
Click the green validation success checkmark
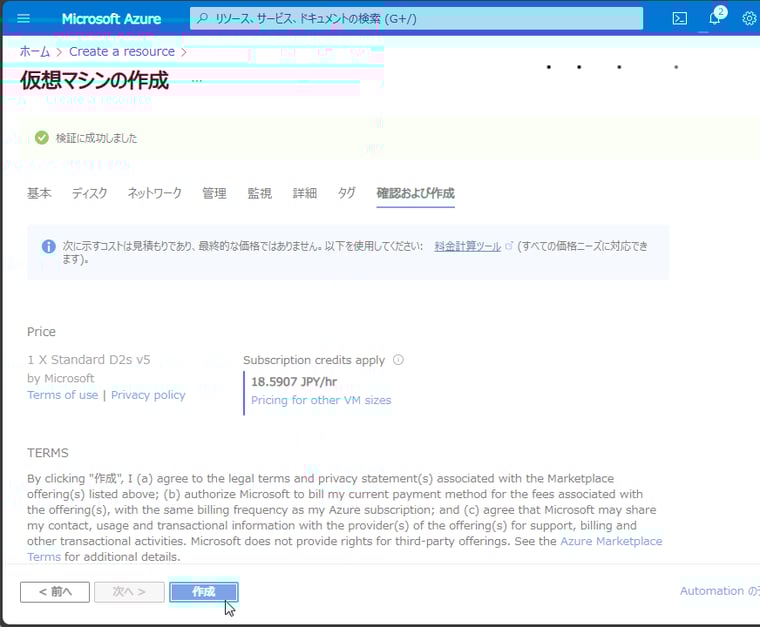[x=42, y=138]
